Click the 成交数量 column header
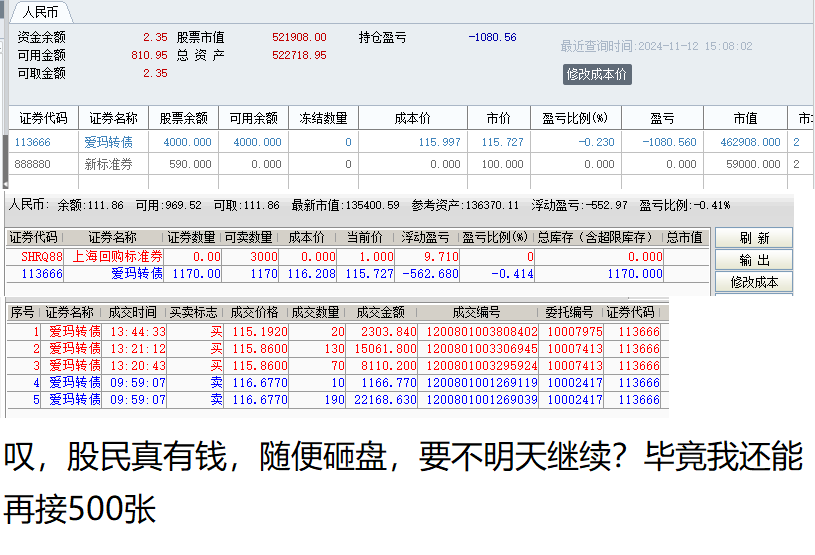815x555 pixels. pyautogui.click(x=316, y=312)
